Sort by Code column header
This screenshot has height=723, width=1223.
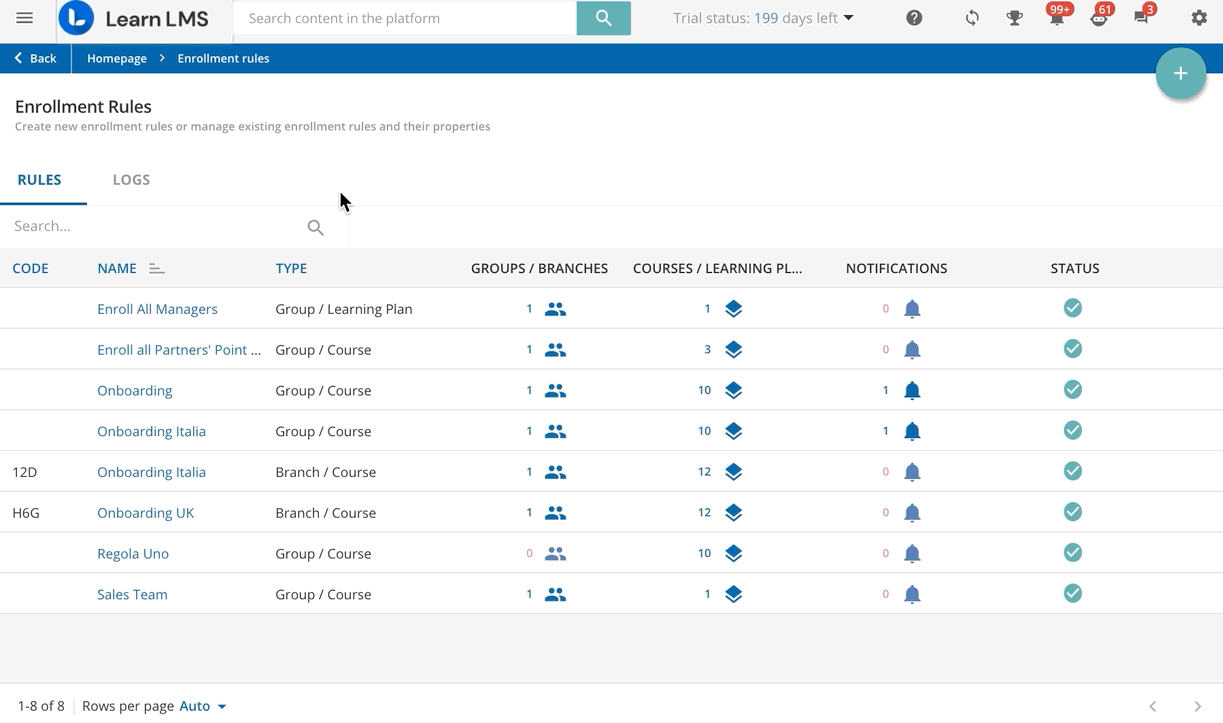click(30, 268)
